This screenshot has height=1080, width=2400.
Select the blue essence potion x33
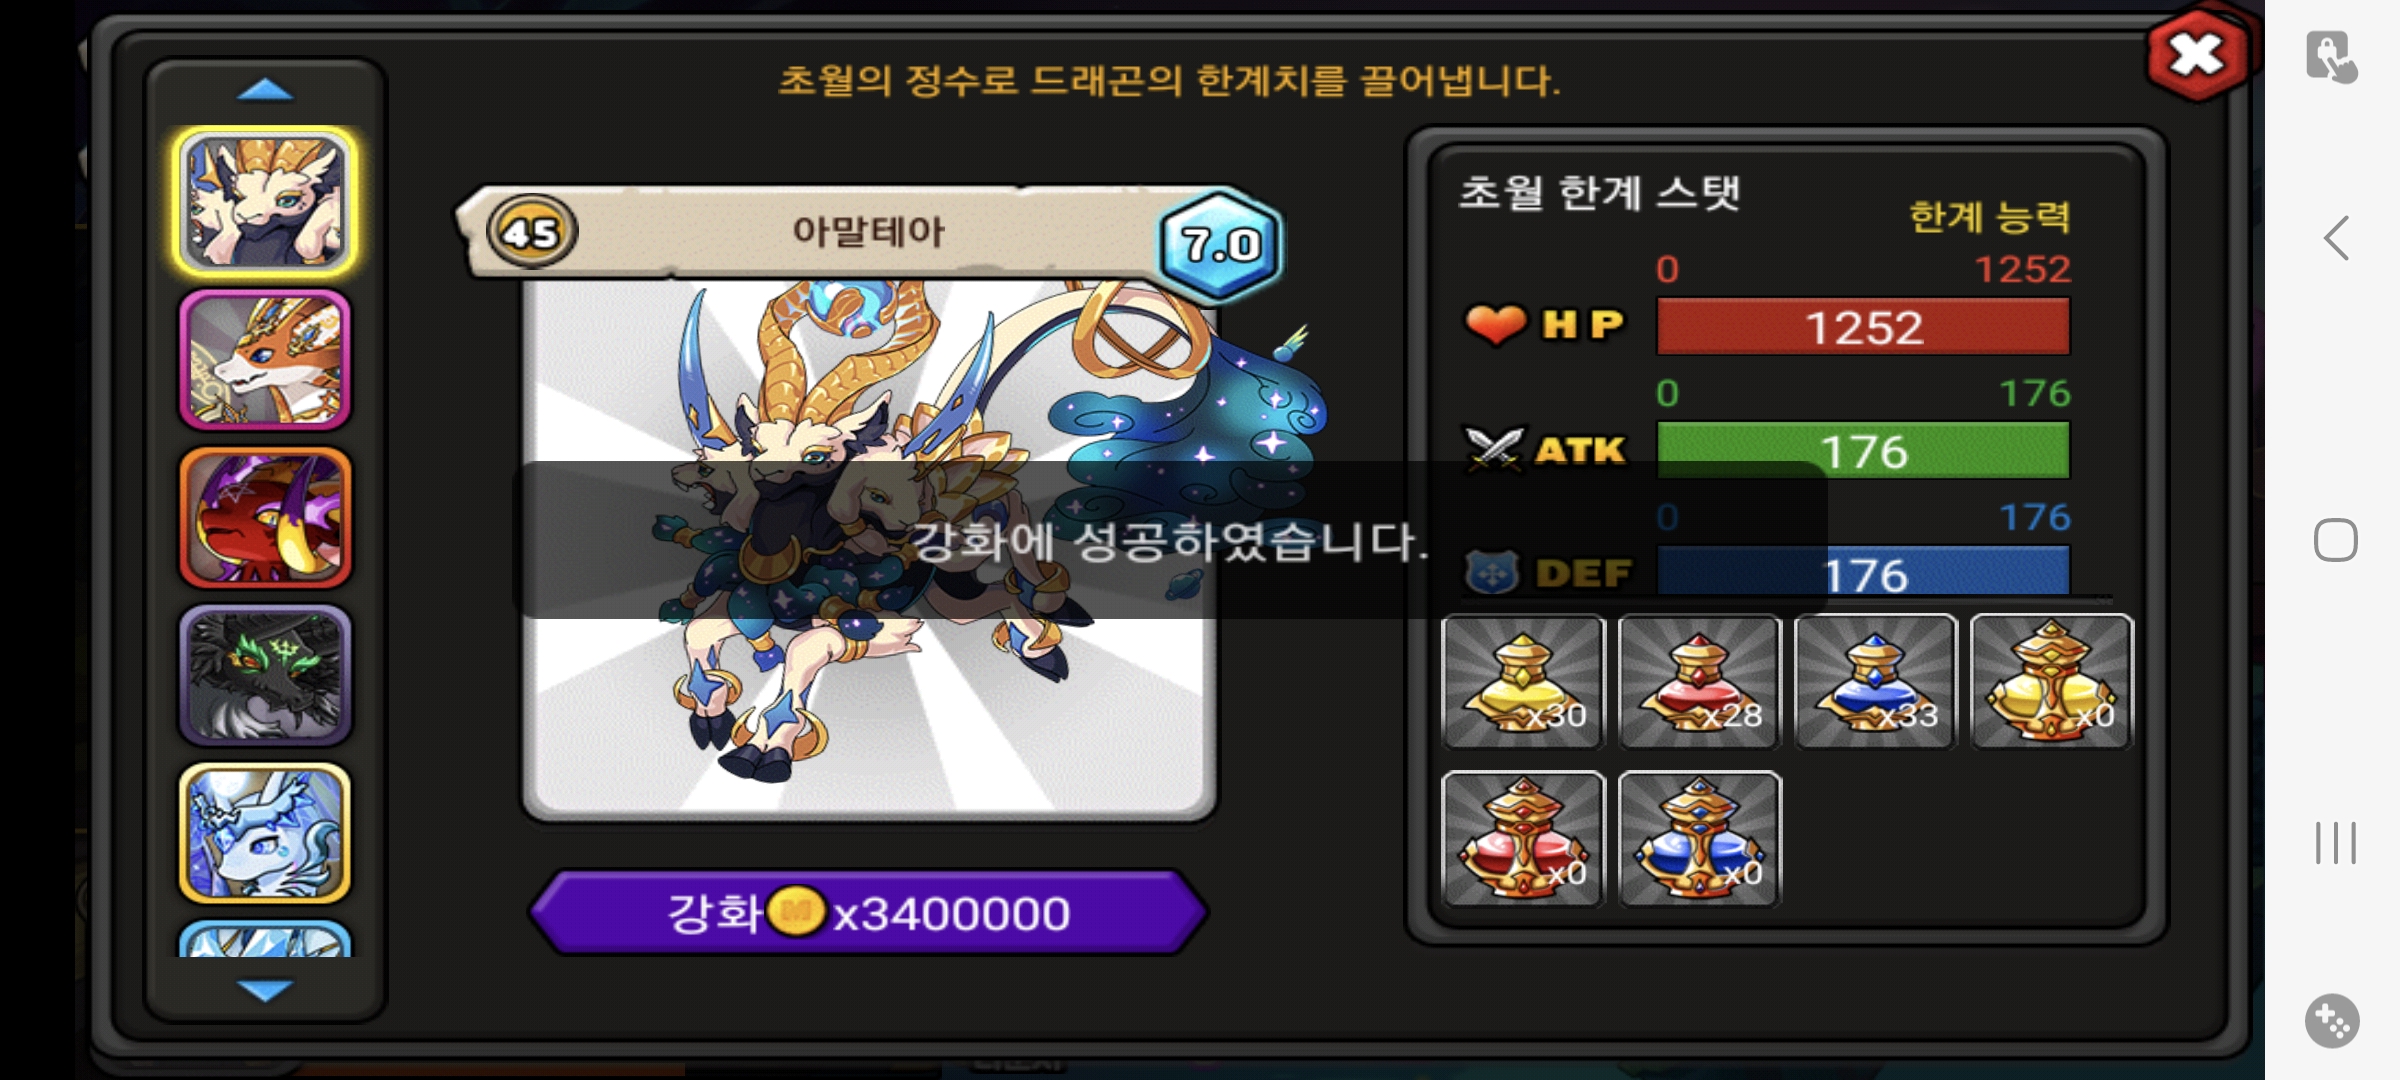coord(1875,681)
